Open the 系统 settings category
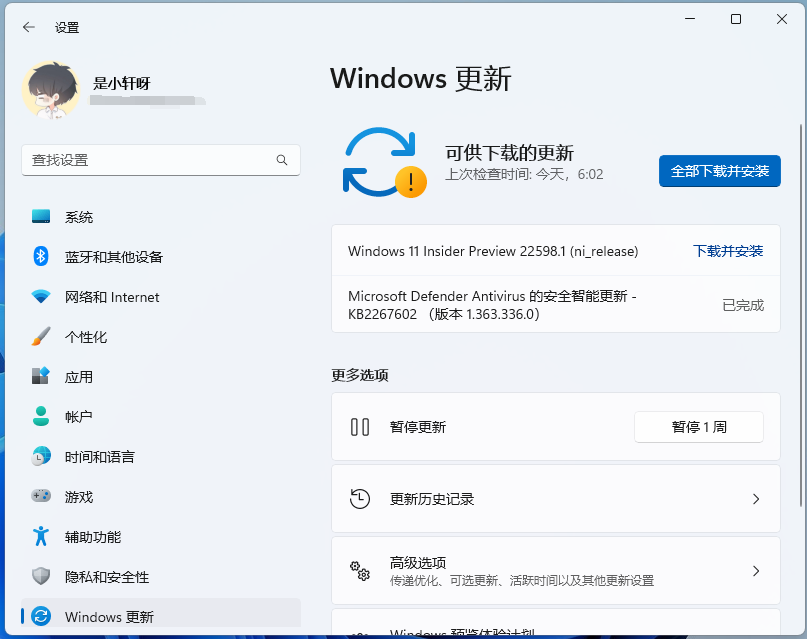Viewport: 807px width, 639px height. click(161, 217)
